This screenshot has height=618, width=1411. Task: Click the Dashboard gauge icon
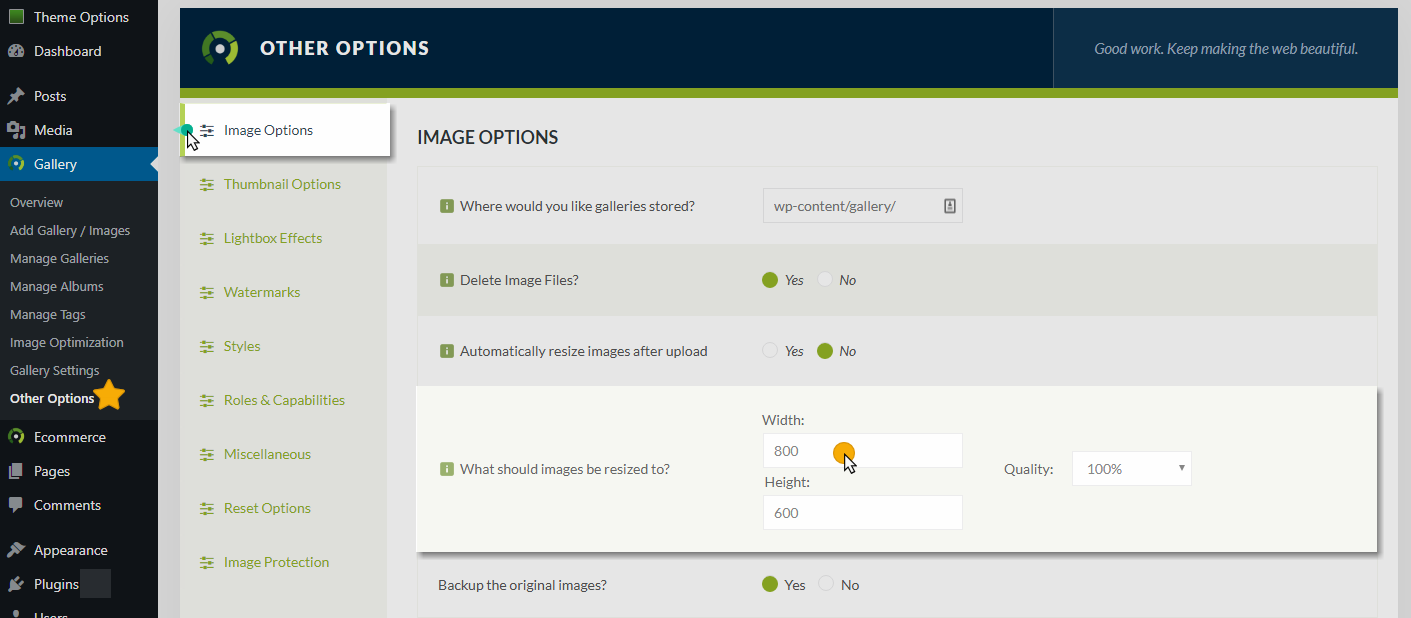(16, 51)
